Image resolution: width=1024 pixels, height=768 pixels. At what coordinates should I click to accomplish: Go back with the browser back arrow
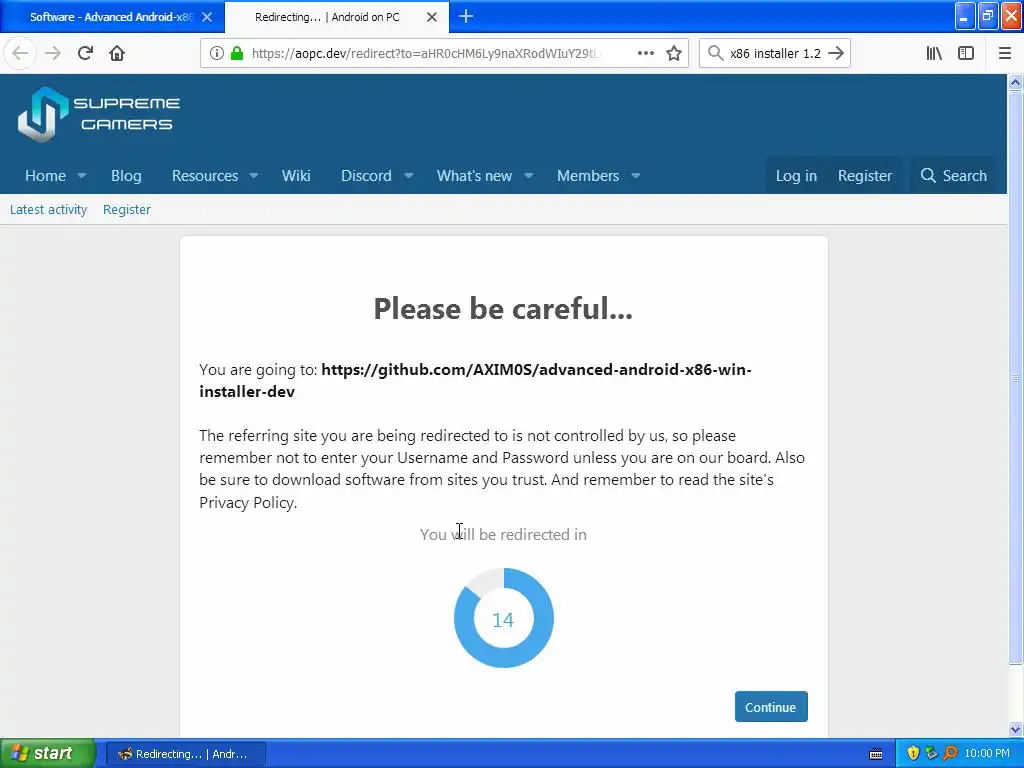pyautogui.click(x=20, y=53)
